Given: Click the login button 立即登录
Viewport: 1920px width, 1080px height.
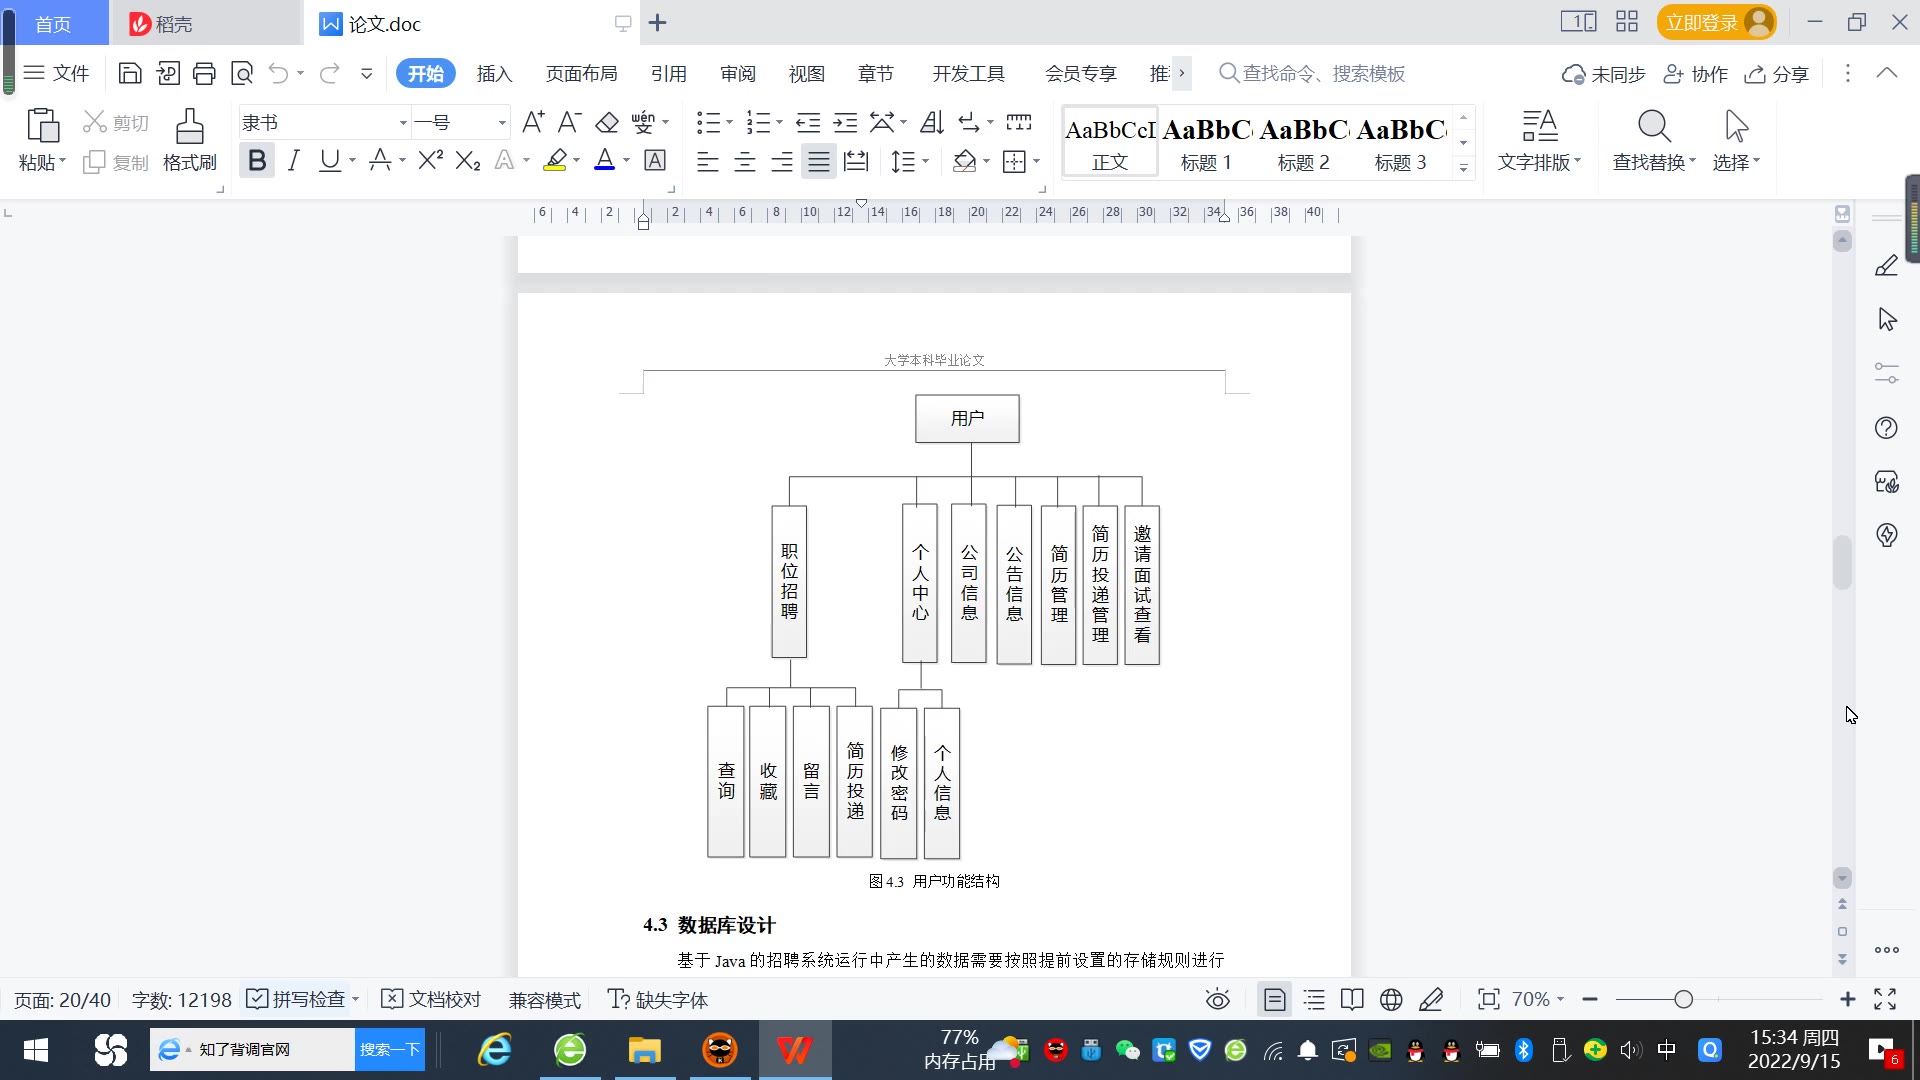Looking at the screenshot, I should pyautogui.click(x=1716, y=22).
